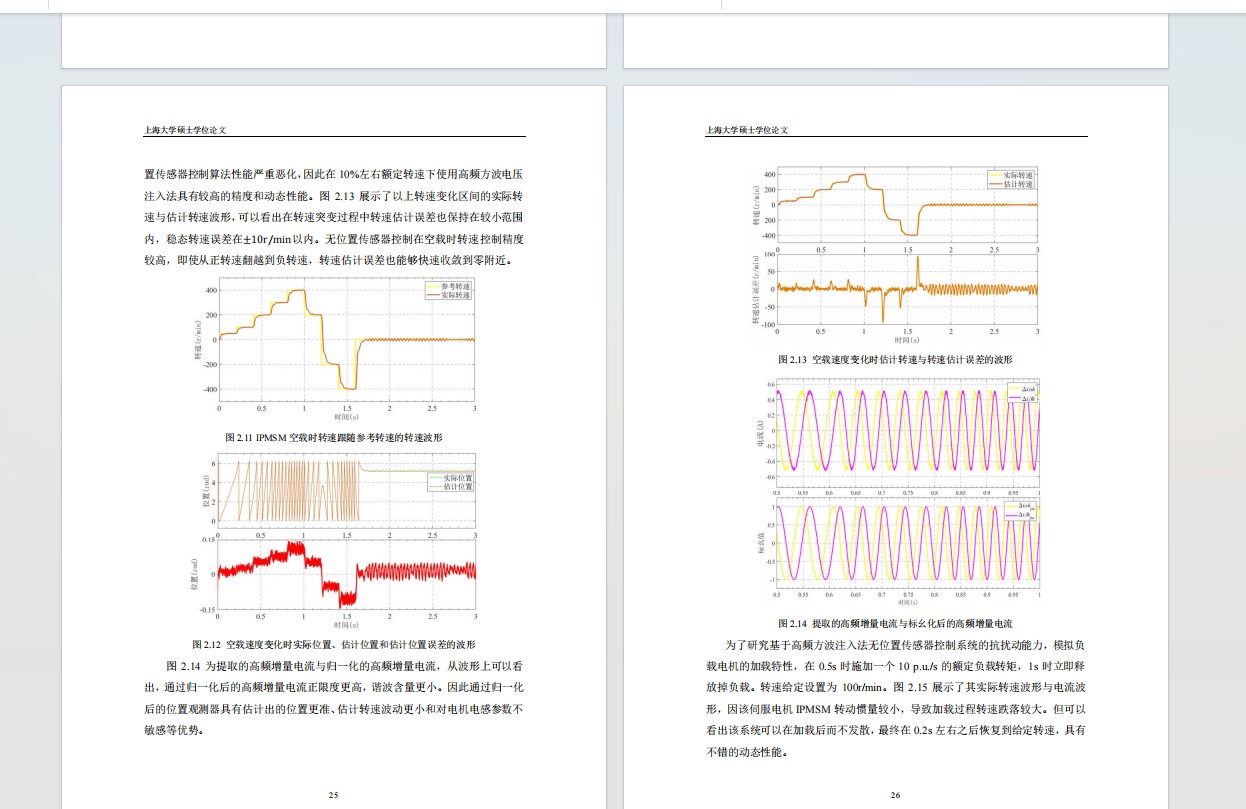1246x809 pixels.
Task: Select caption "图 2.14 提取的高频增量电流与标幺化后的高频增量电流"
Action: coord(896,624)
